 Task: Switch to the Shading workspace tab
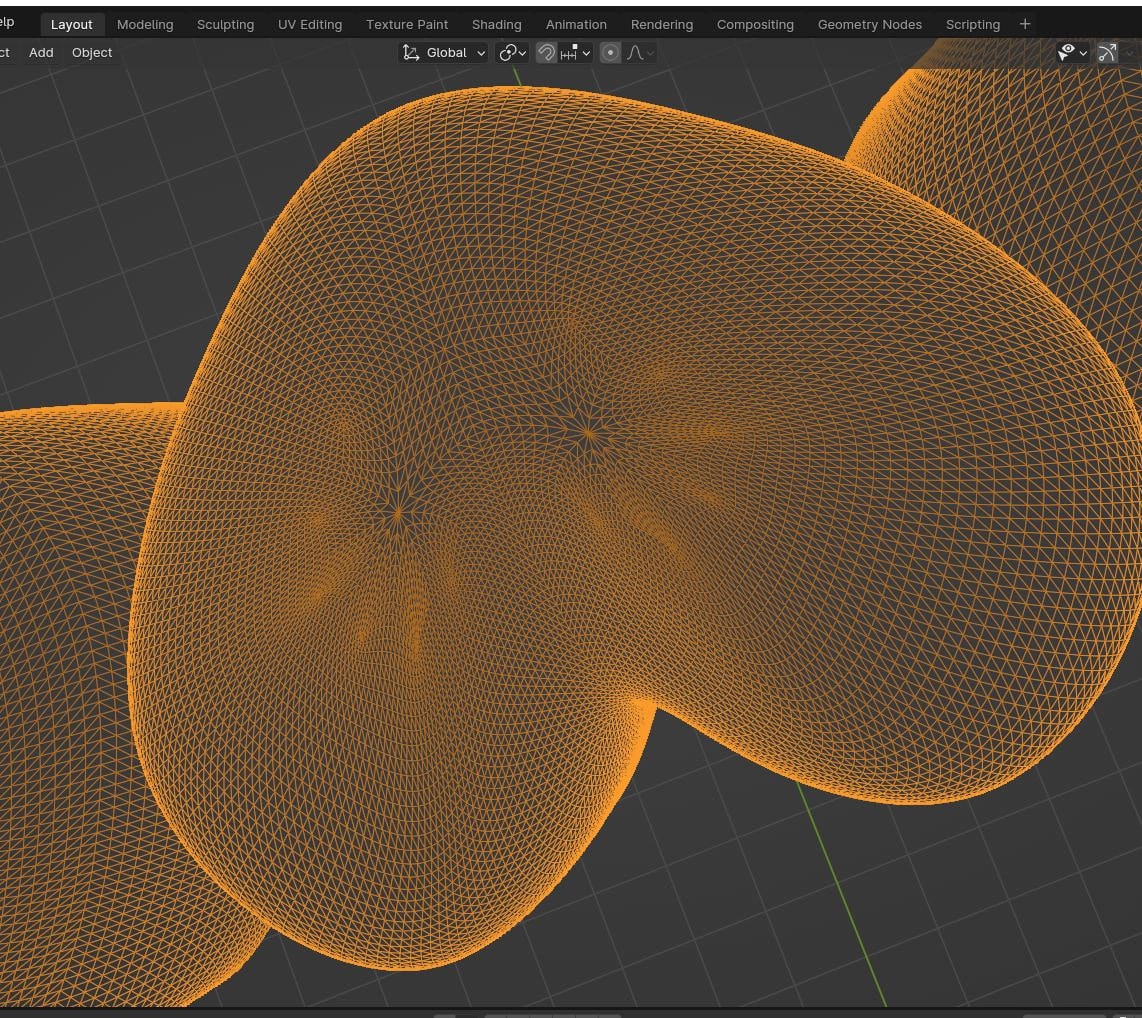(x=496, y=25)
